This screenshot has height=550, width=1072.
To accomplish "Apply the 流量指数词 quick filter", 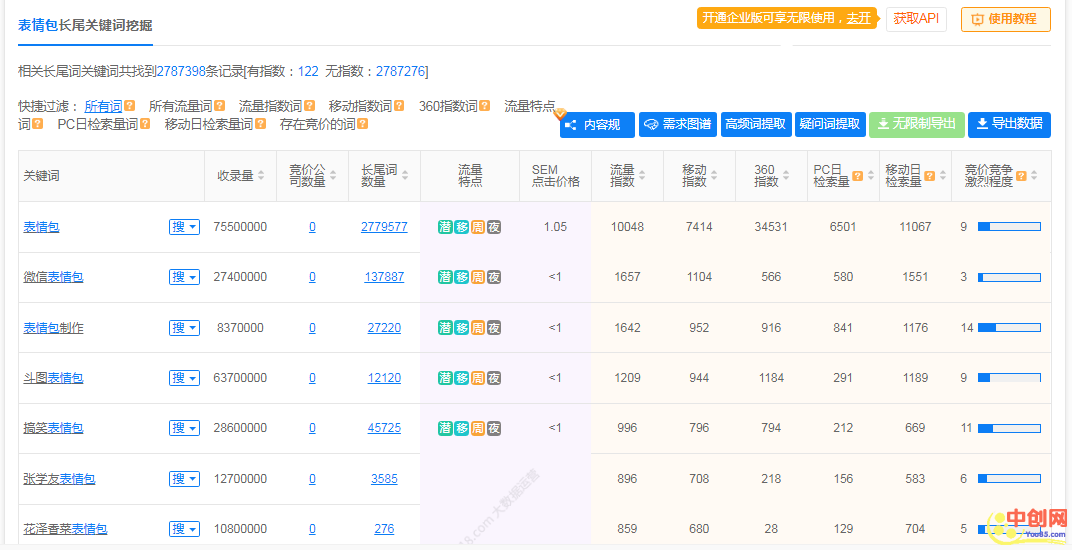I will 269,106.
